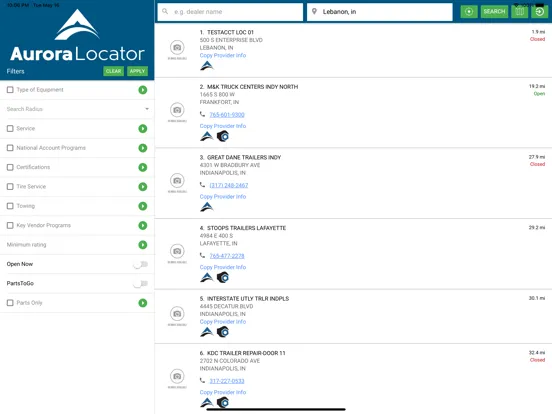Expand Certifications green arrow
Image resolution: width=552 pixels, height=414 pixels.
(x=143, y=167)
